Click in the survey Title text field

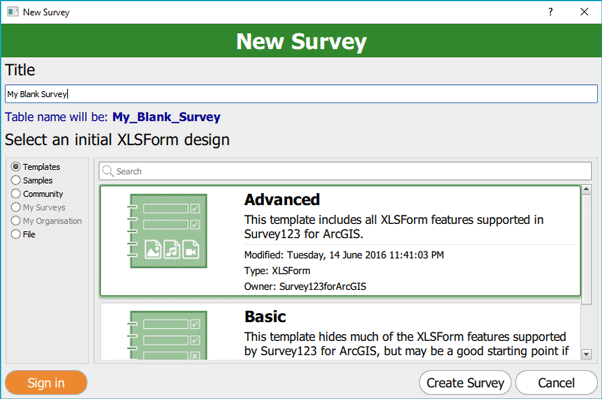(x=301, y=94)
